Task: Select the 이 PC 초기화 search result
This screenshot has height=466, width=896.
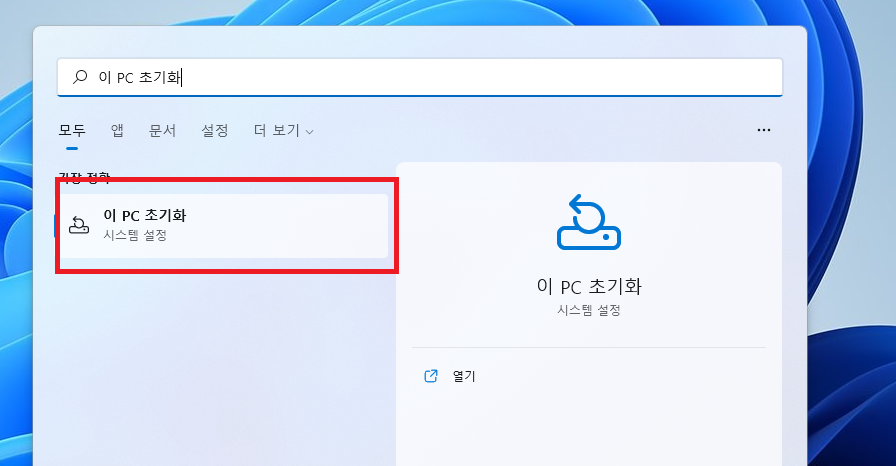Action: [x=222, y=225]
